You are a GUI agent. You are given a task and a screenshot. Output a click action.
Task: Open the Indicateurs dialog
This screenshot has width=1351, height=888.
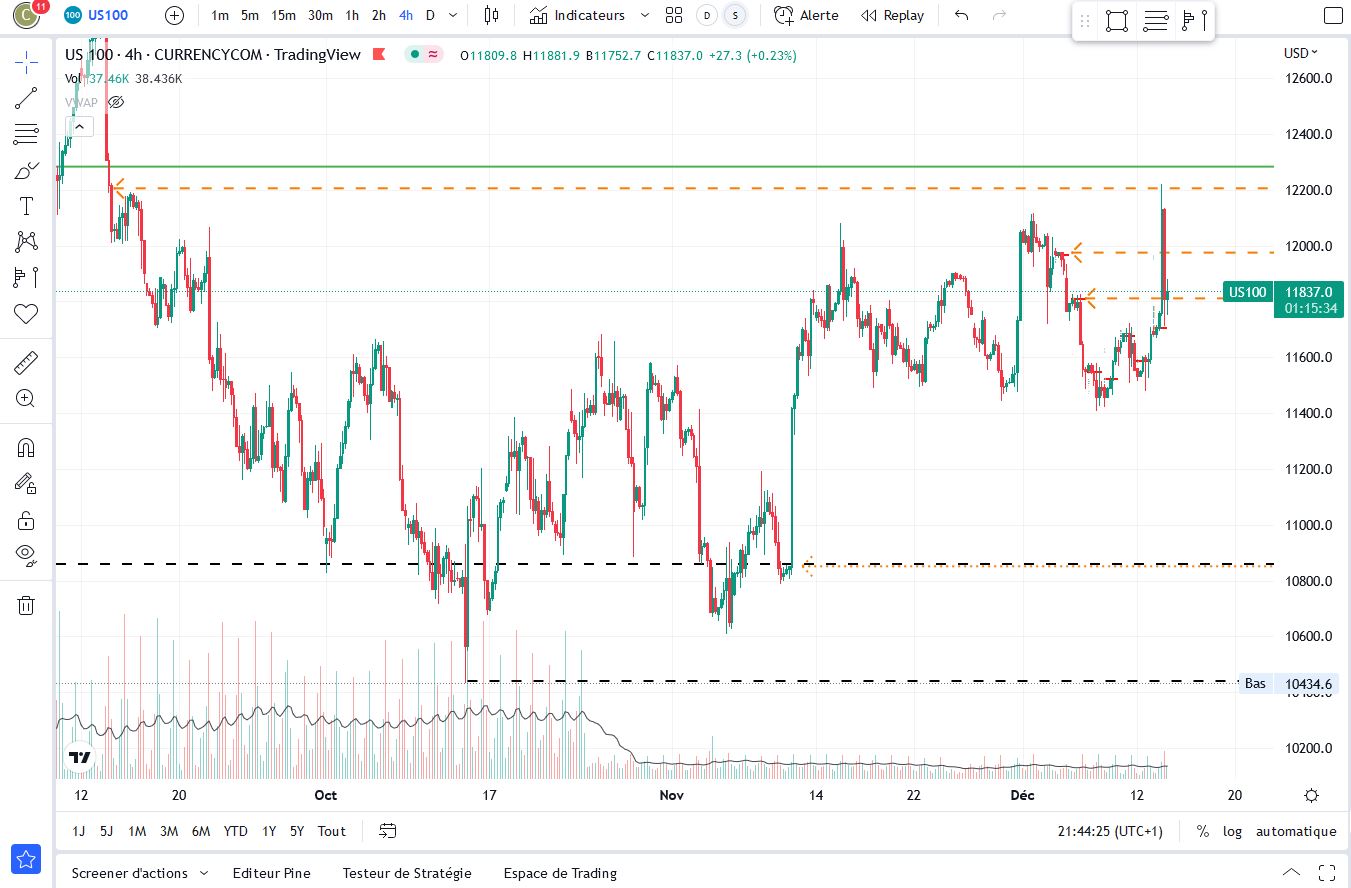point(577,15)
